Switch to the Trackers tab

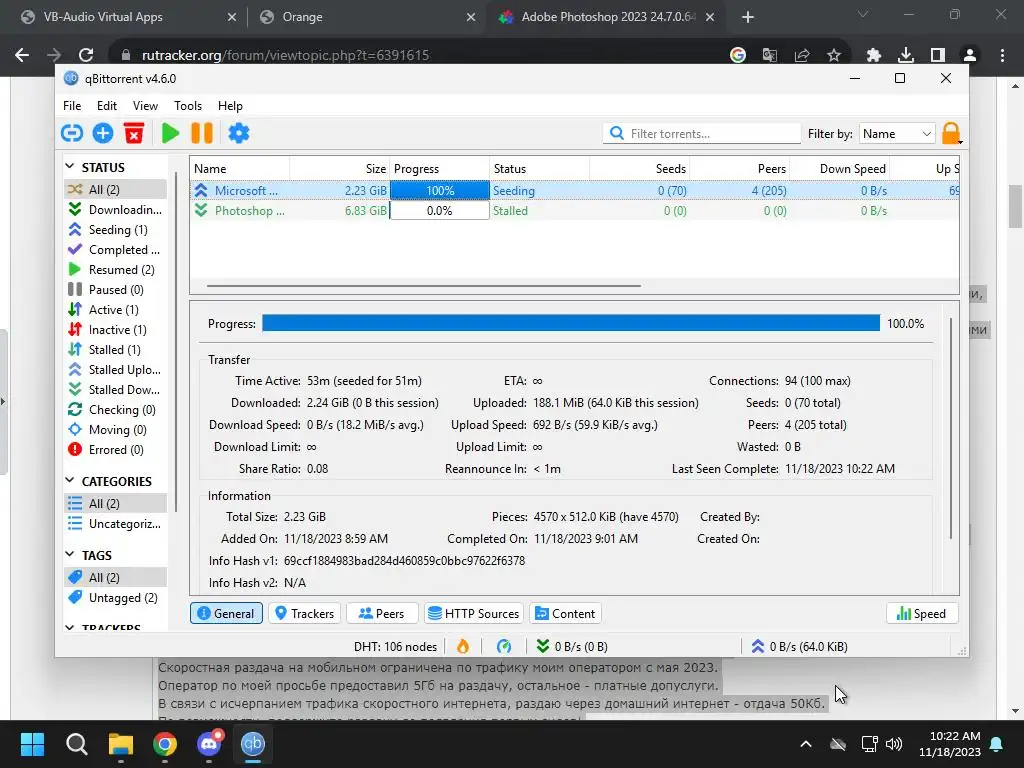pyautogui.click(x=304, y=613)
